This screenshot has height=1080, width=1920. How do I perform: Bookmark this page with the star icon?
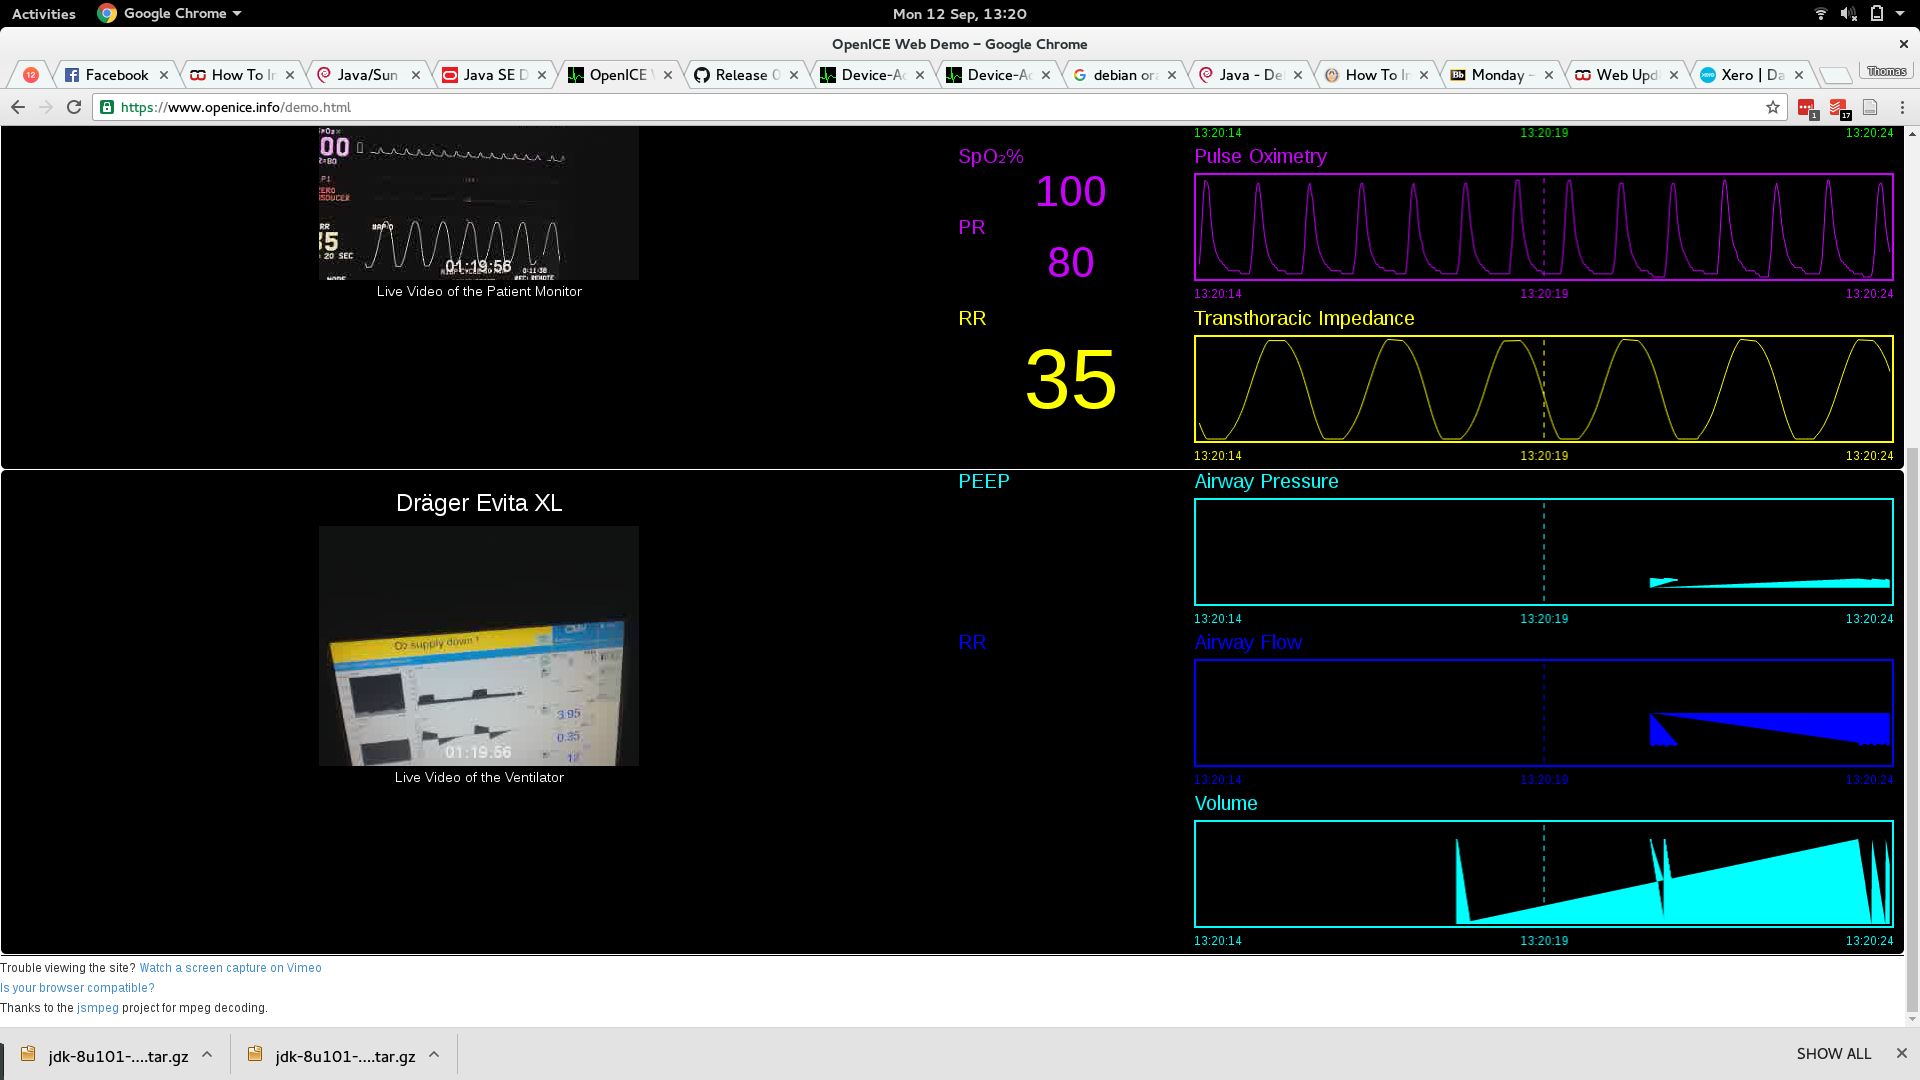1773,107
